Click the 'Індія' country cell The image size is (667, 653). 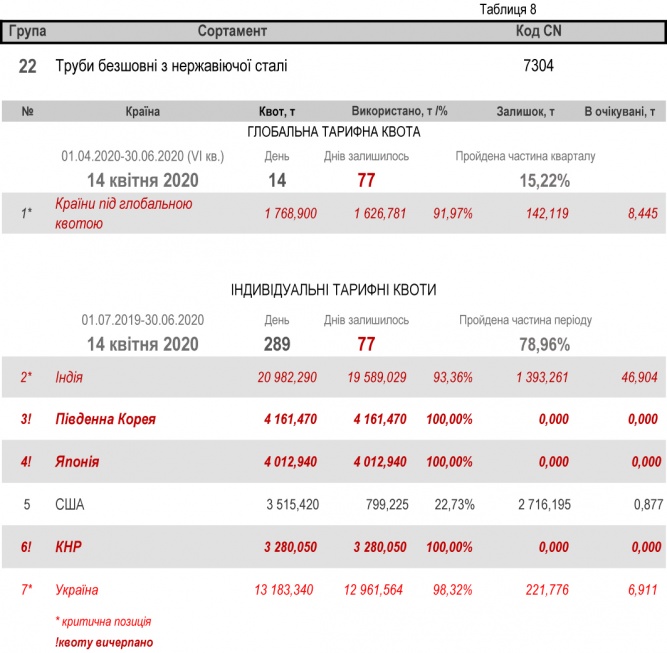point(69,377)
